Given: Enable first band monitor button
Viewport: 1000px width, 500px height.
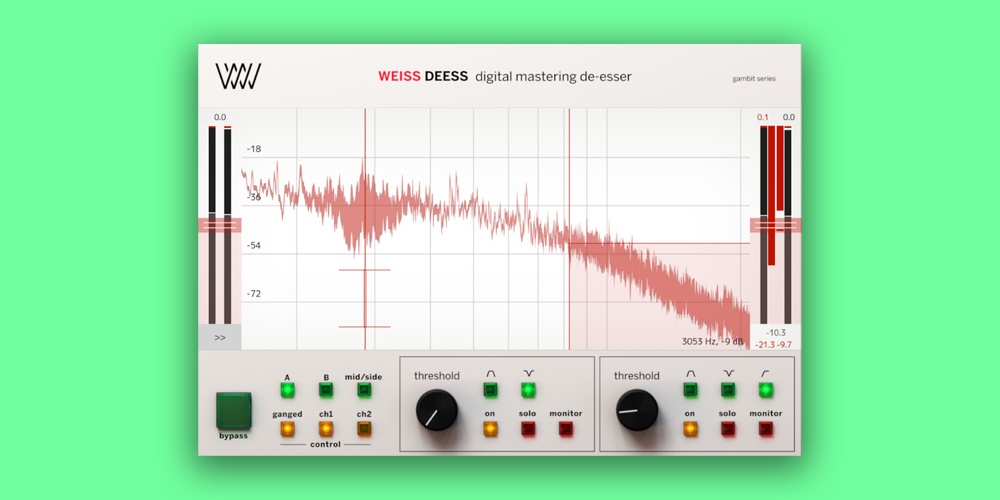Looking at the screenshot, I should pyautogui.click(x=566, y=429).
